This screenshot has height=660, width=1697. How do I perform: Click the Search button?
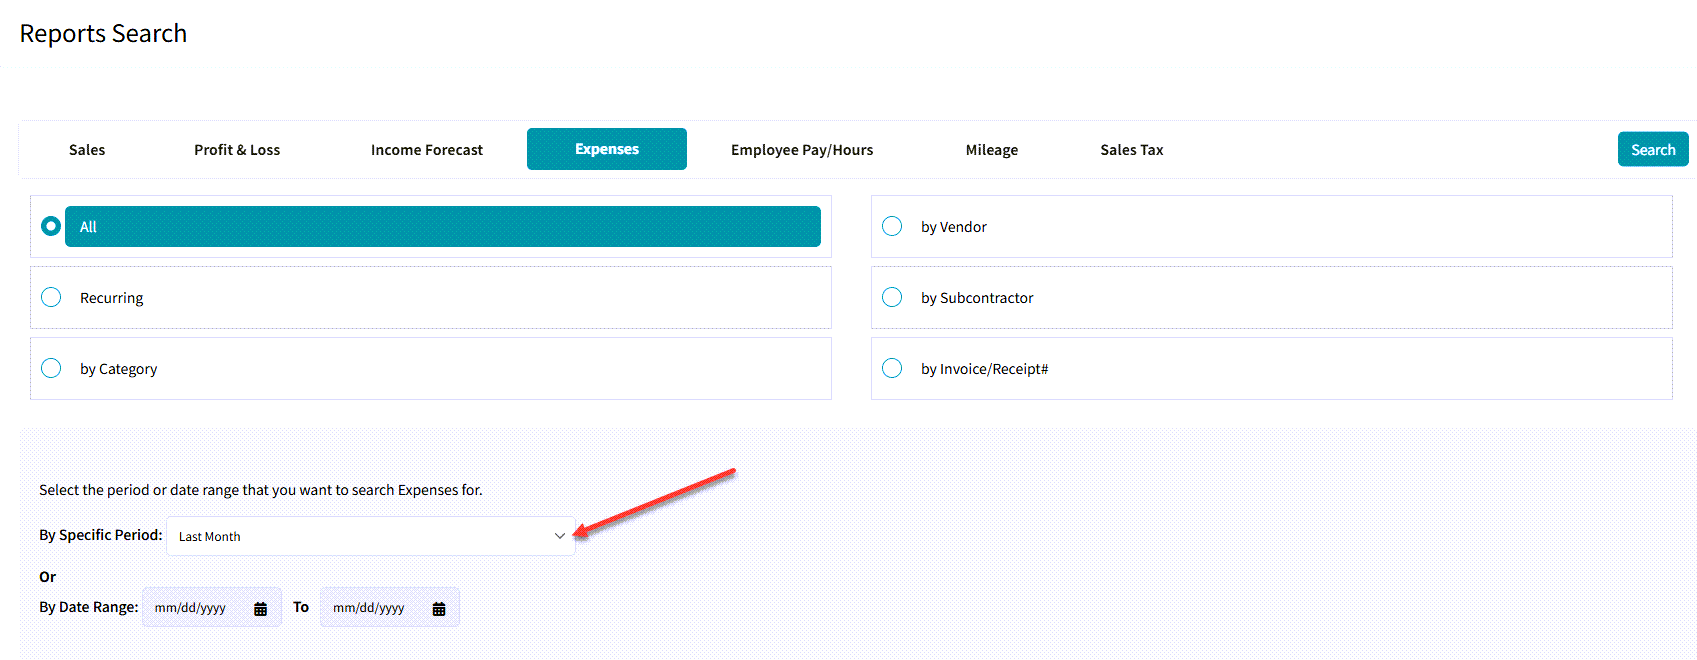[x=1653, y=149]
